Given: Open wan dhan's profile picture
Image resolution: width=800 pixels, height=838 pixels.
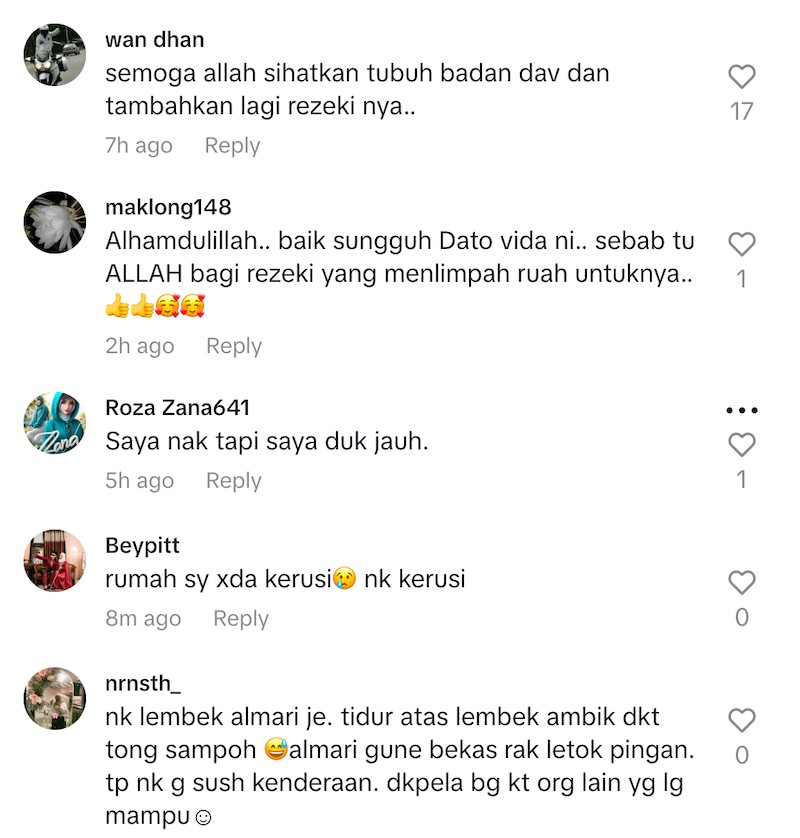Looking at the screenshot, I should point(55,55).
